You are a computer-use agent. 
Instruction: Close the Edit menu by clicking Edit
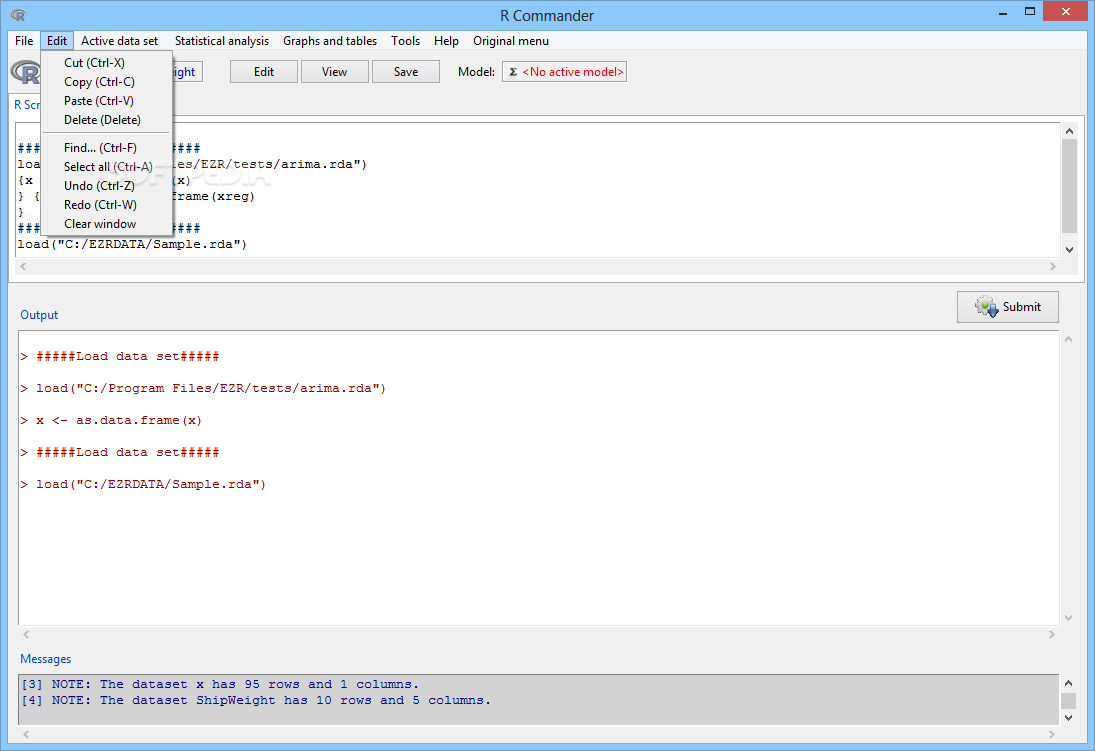click(57, 41)
